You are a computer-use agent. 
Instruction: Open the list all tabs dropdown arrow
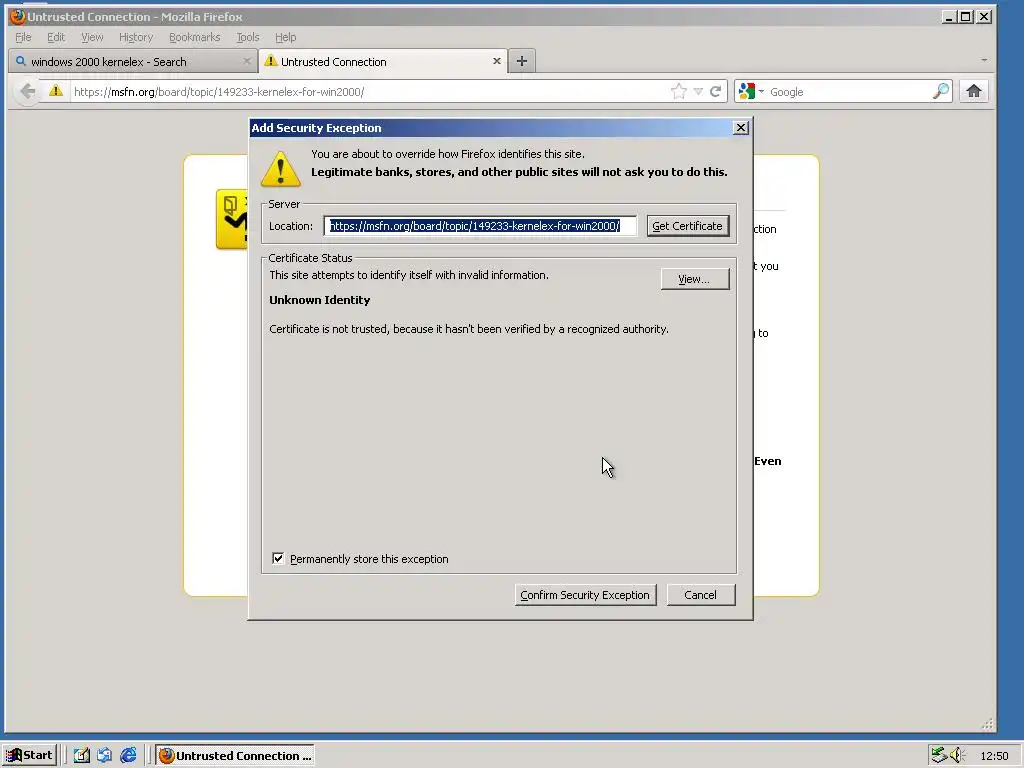click(x=984, y=60)
